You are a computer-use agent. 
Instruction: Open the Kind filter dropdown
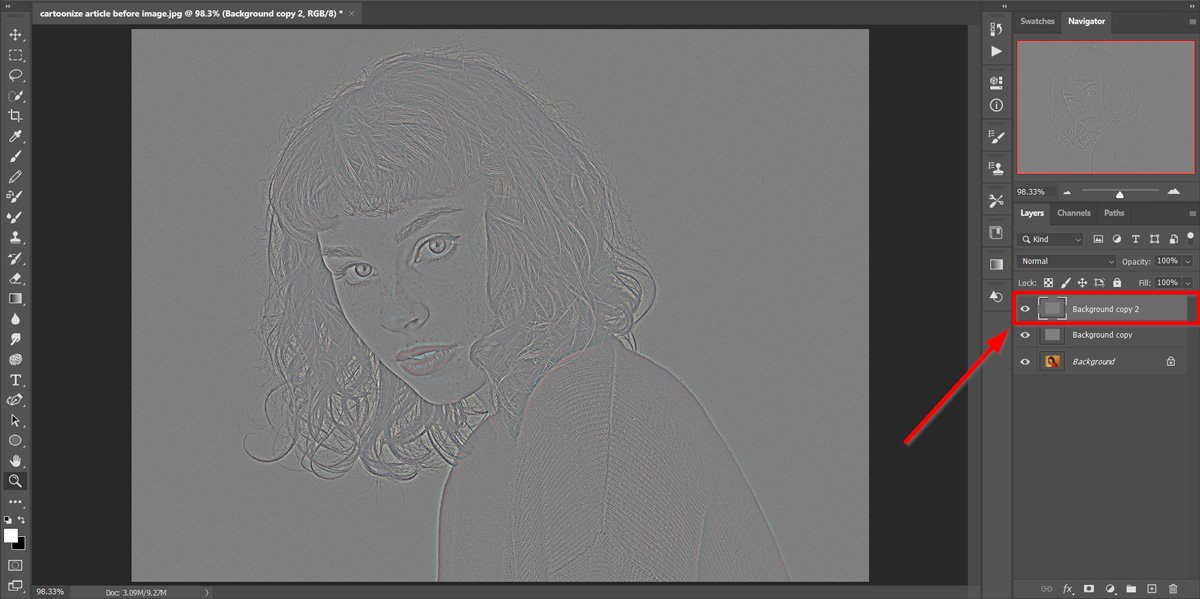[x=1050, y=239]
